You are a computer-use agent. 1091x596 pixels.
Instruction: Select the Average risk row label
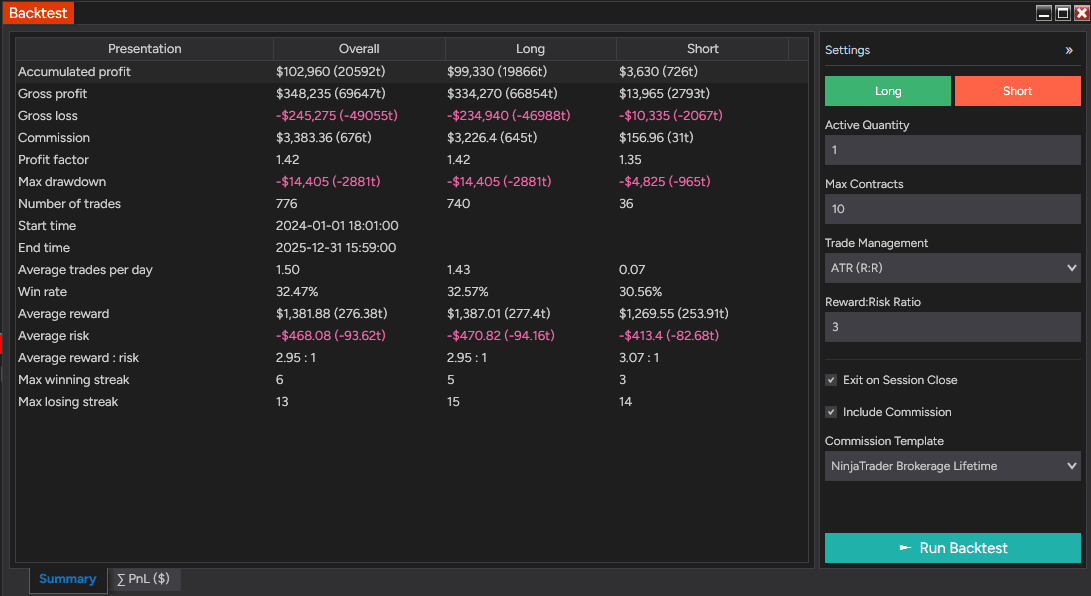coord(54,336)
